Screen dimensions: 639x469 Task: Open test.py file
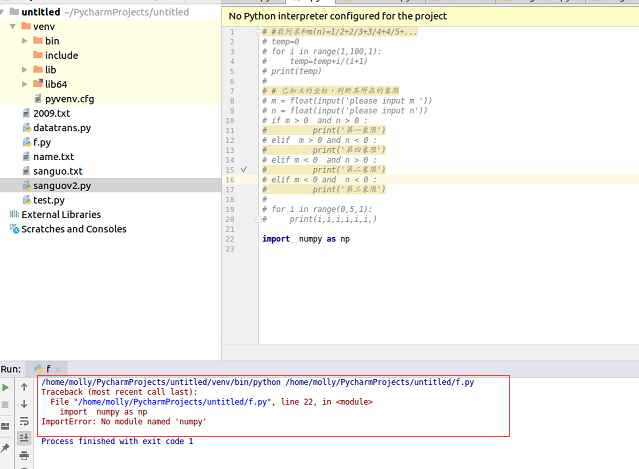coord(49,200)
